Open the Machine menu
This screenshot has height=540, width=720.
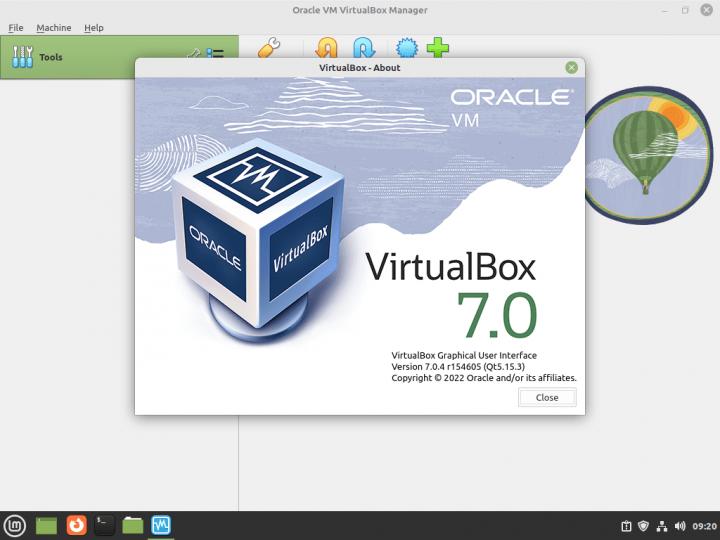[54, 28]
